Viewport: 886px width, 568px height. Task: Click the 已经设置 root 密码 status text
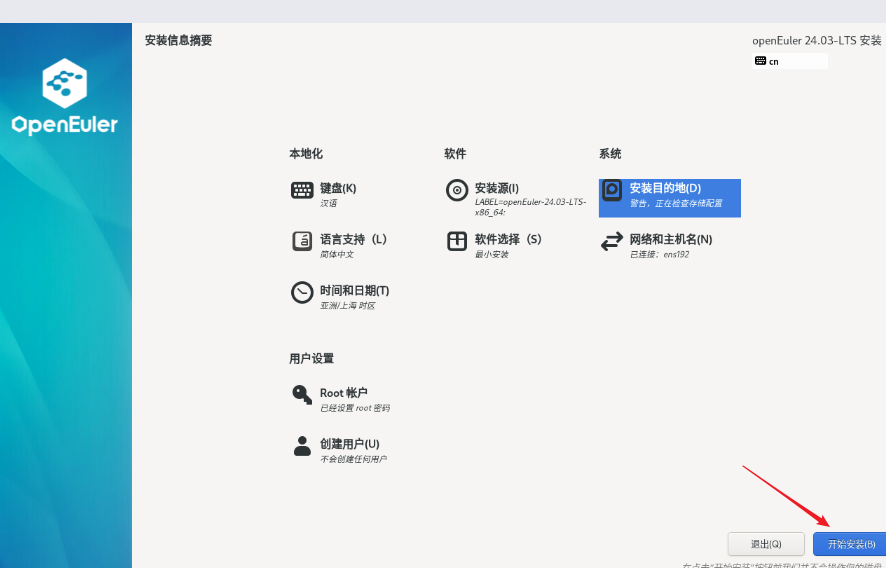(355, 408)
